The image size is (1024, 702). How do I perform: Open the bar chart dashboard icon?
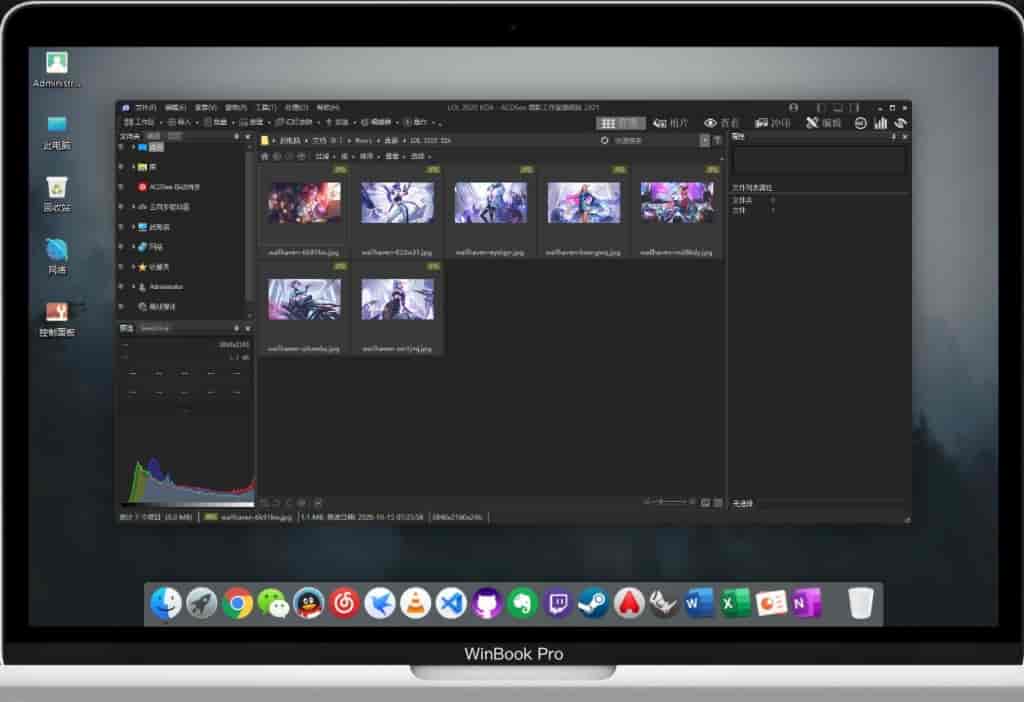881,123
